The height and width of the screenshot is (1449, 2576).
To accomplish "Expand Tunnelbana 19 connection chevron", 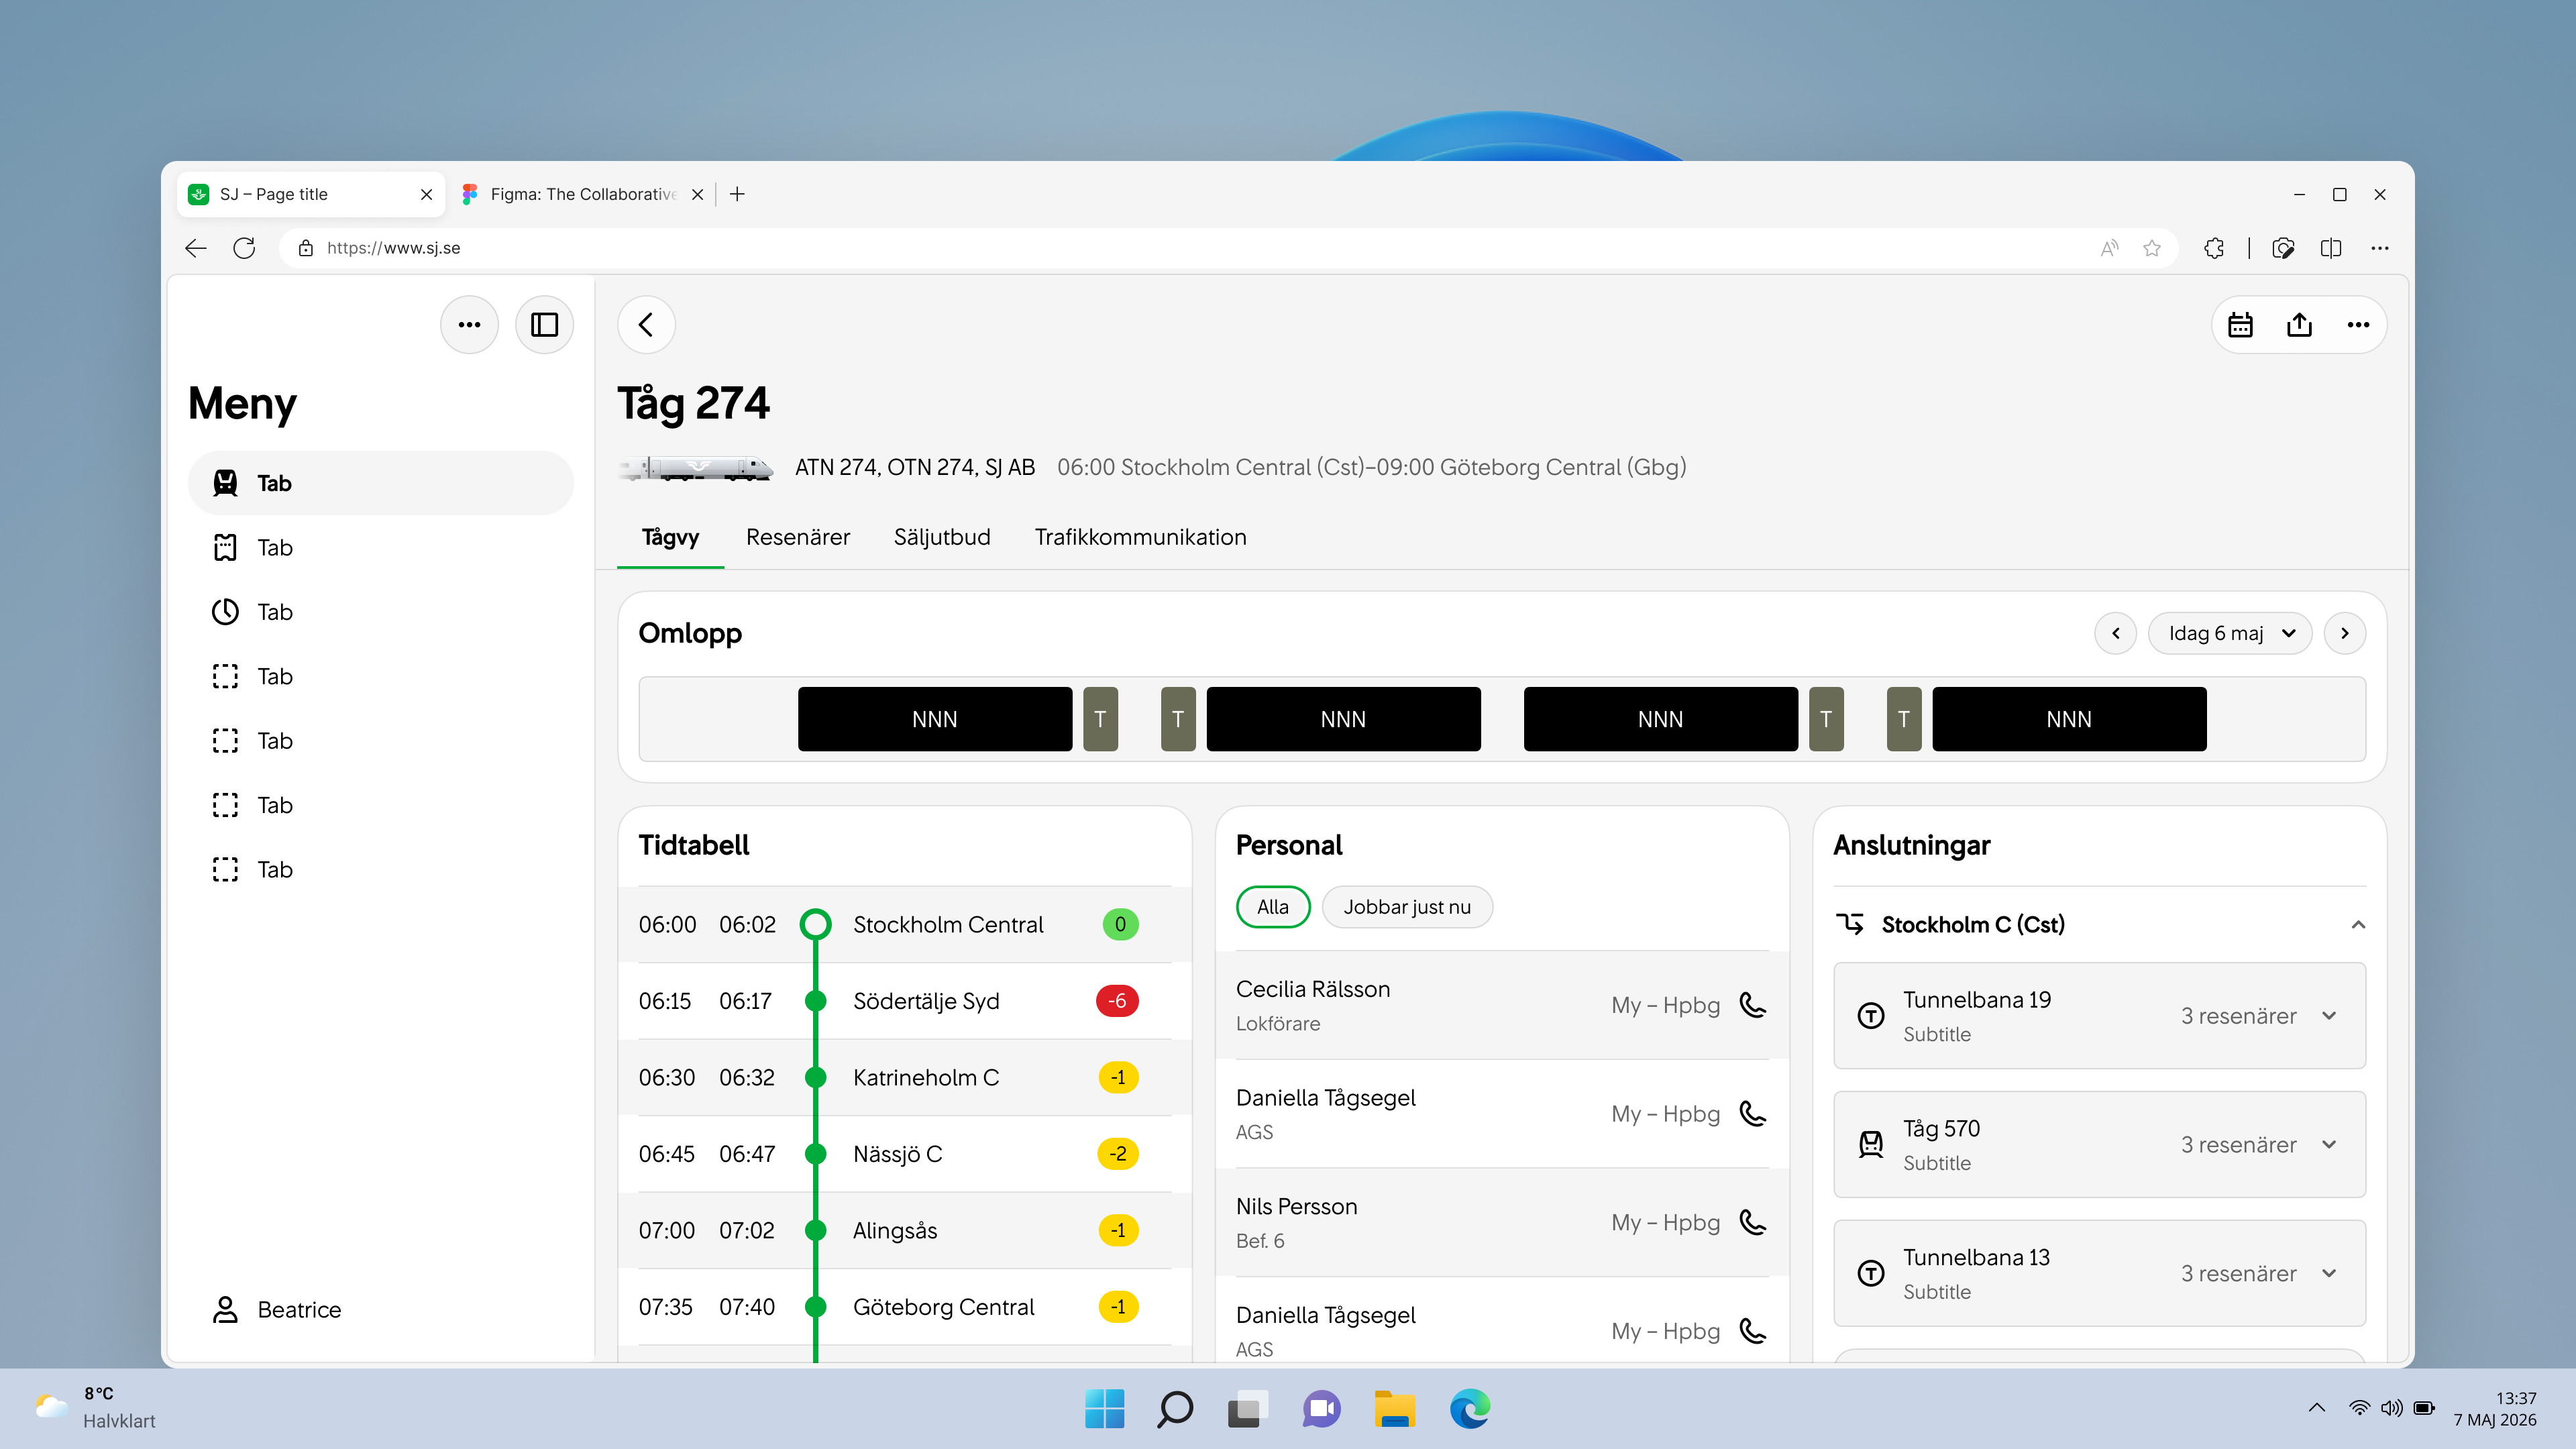I will click(2329, 1016).
